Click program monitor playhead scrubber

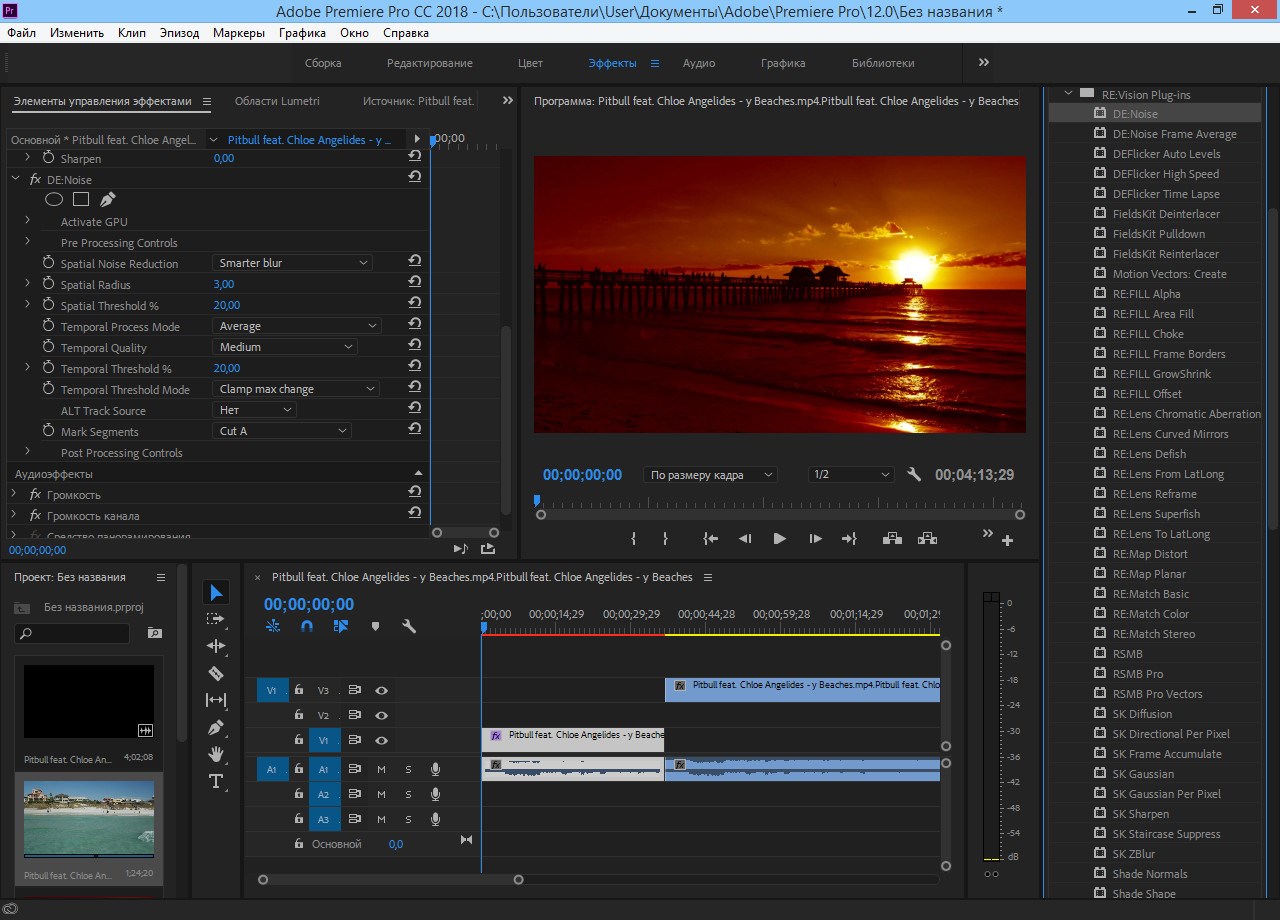537,500
